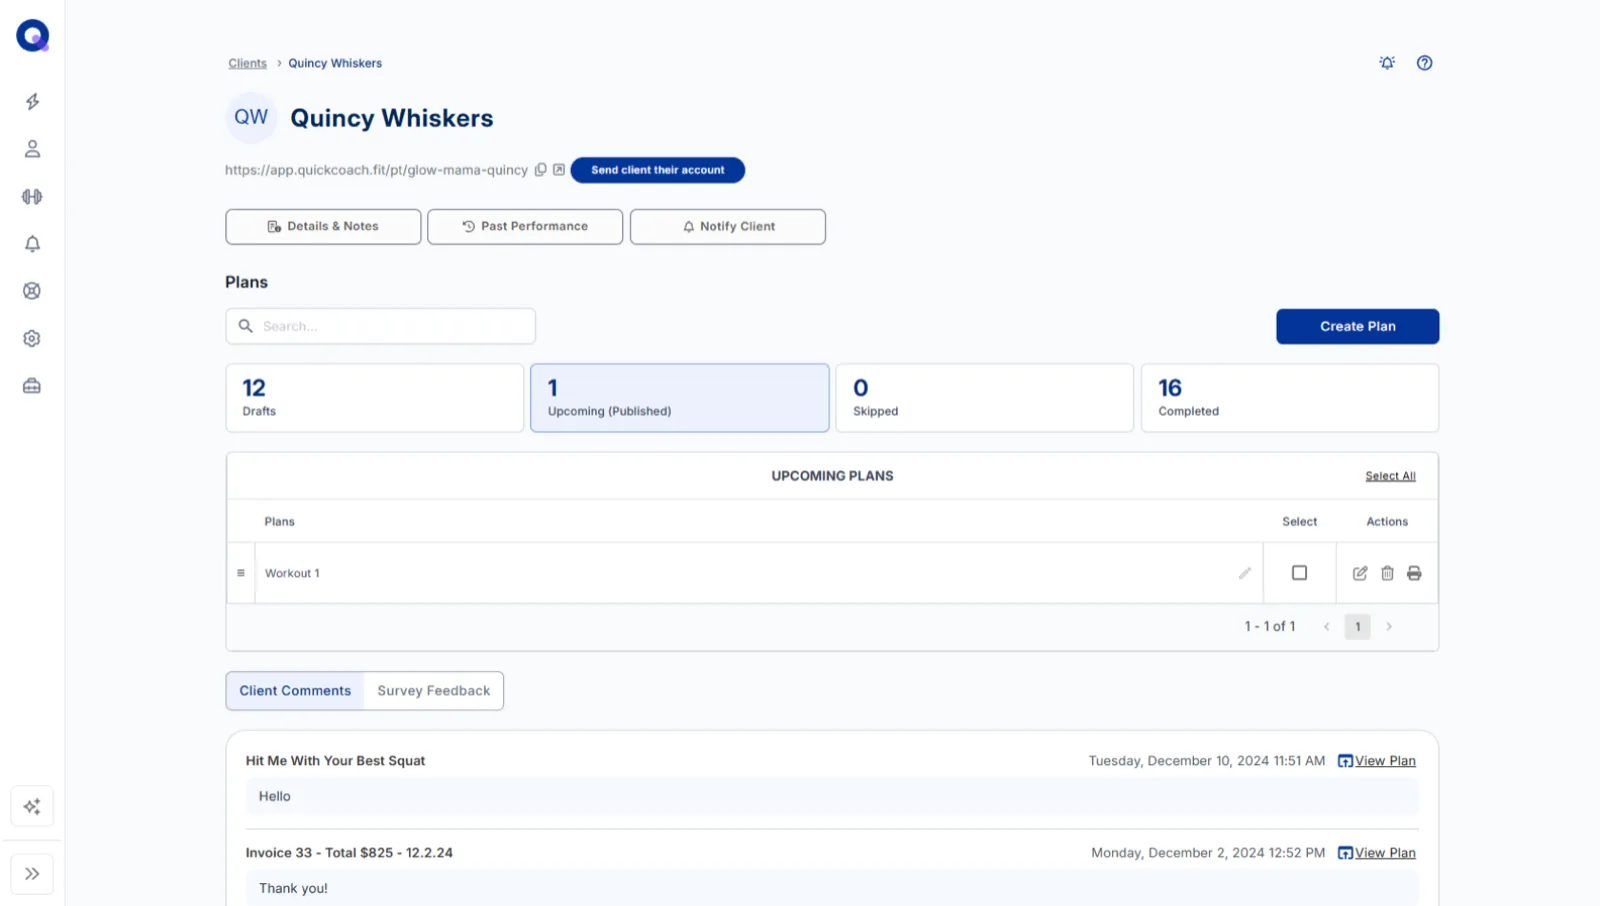Screen dimensions: 1600x906
Task: Expand the sidebar with double chevron
Action: 32,874
